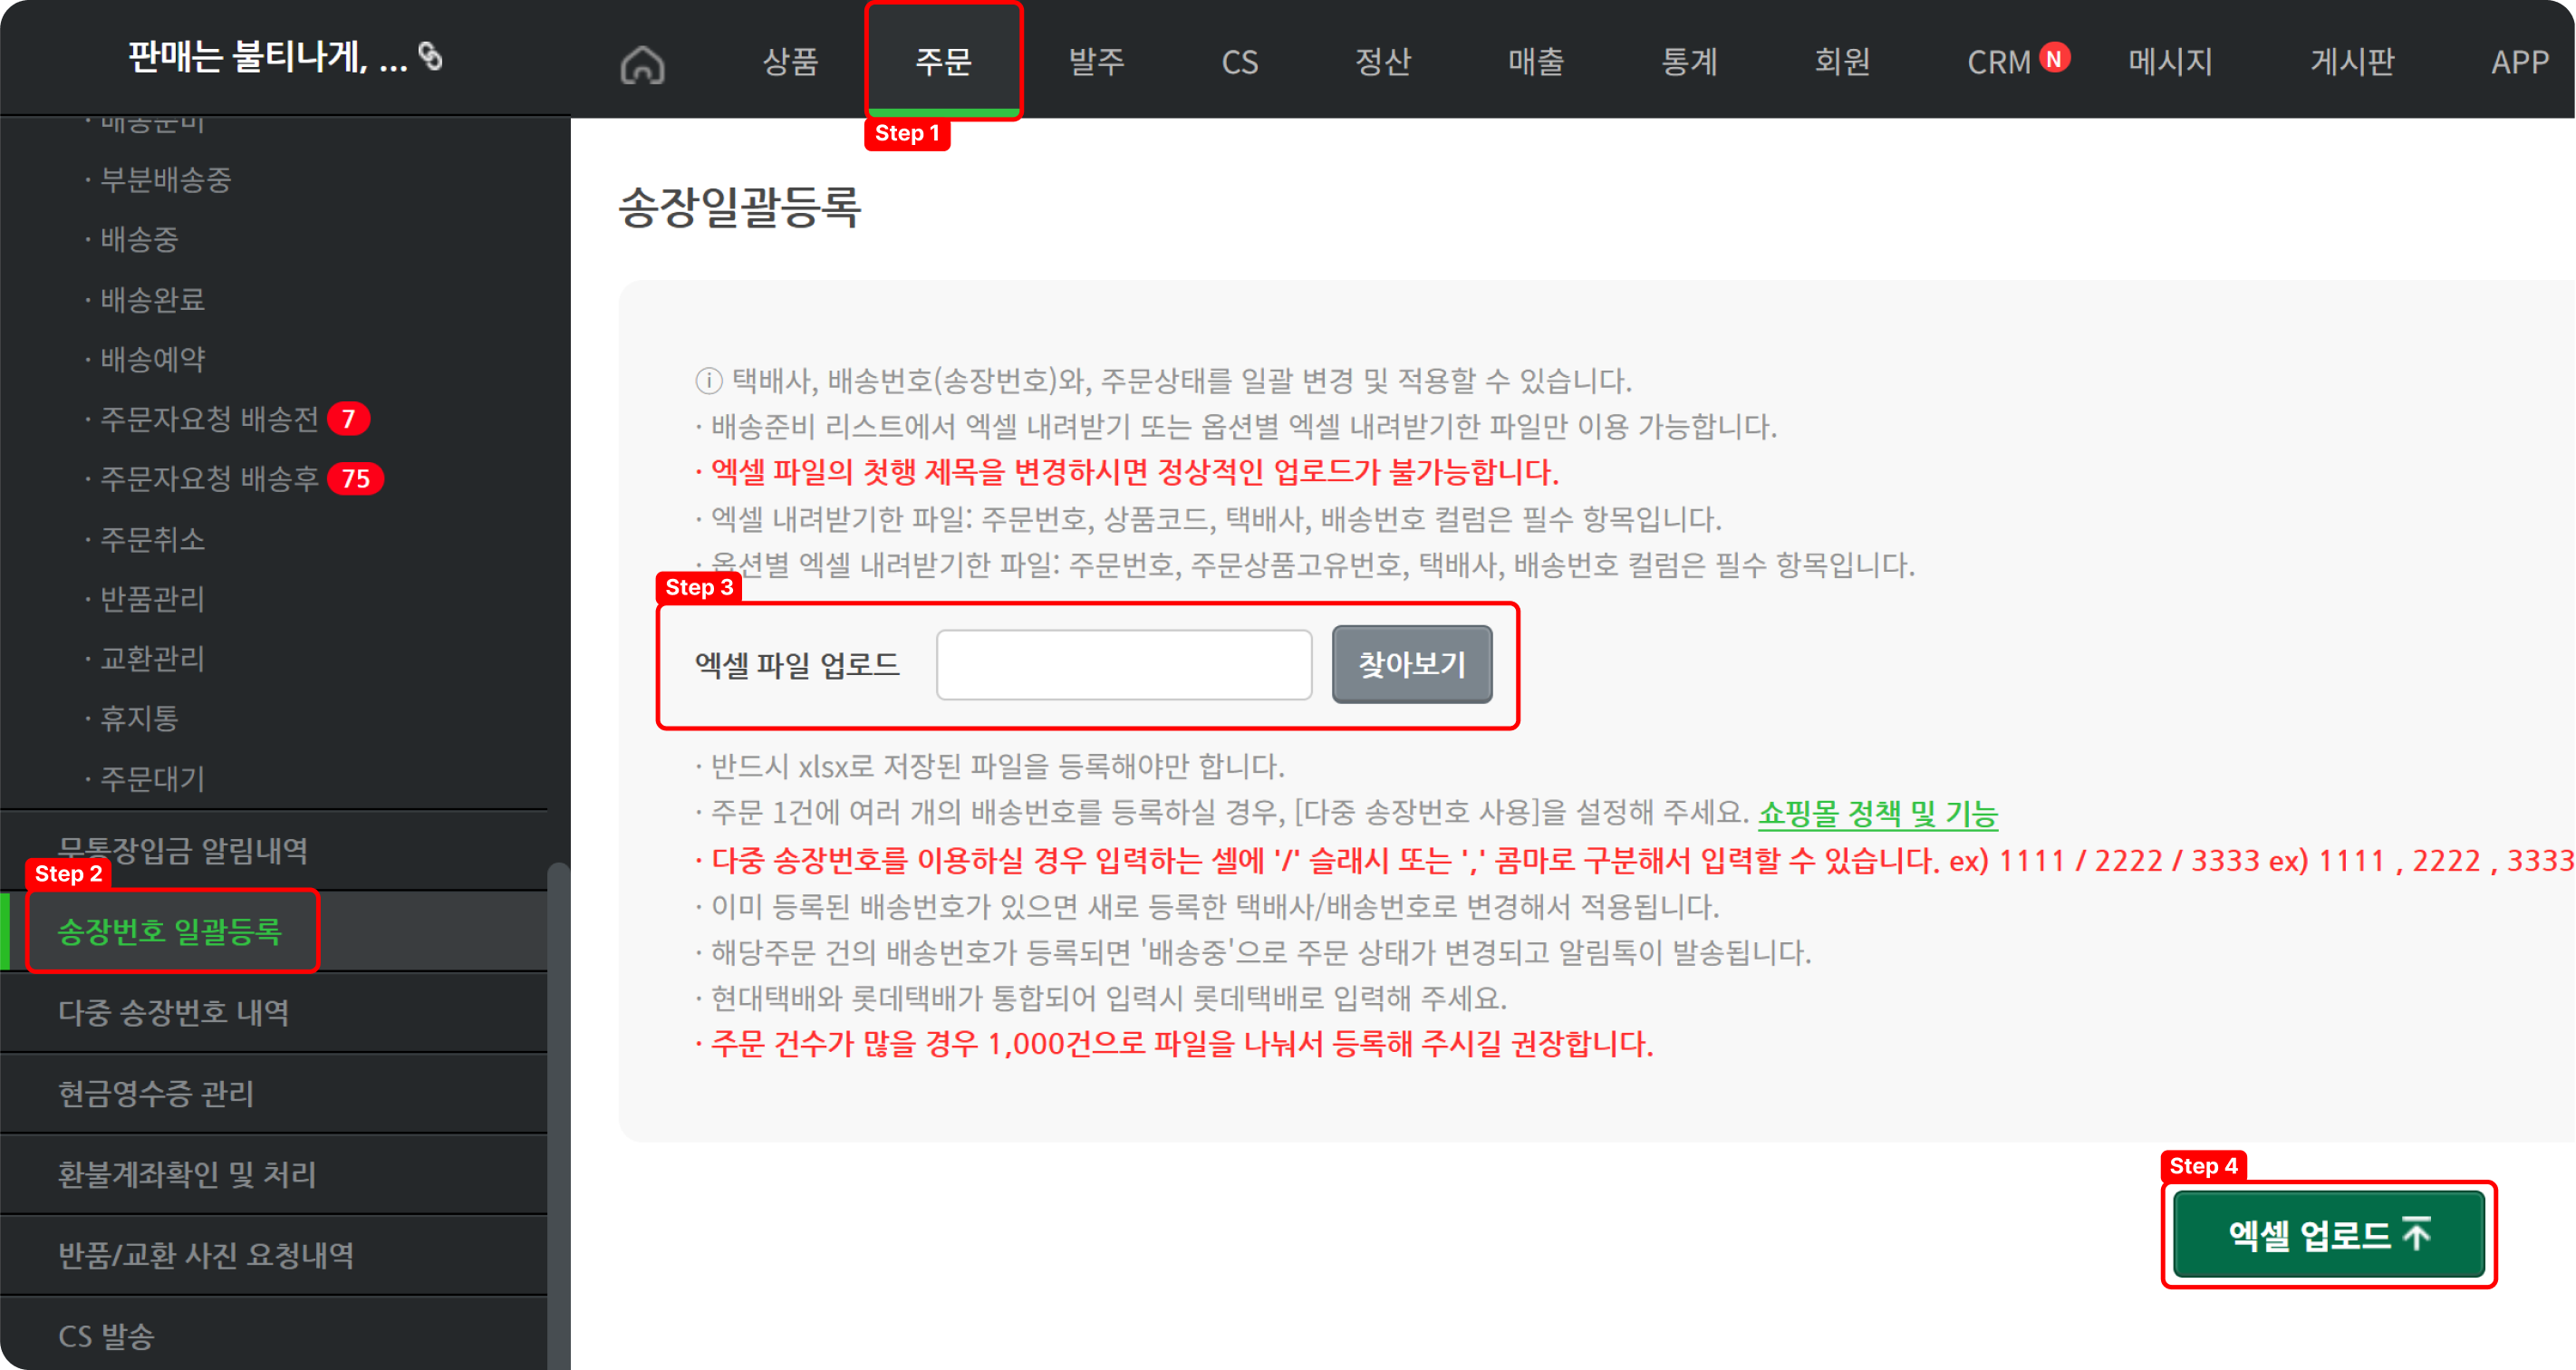Screen dimensions: 2576x1370
Task: Click the 송장일괄등록 page heading
Action: [740, 208]
